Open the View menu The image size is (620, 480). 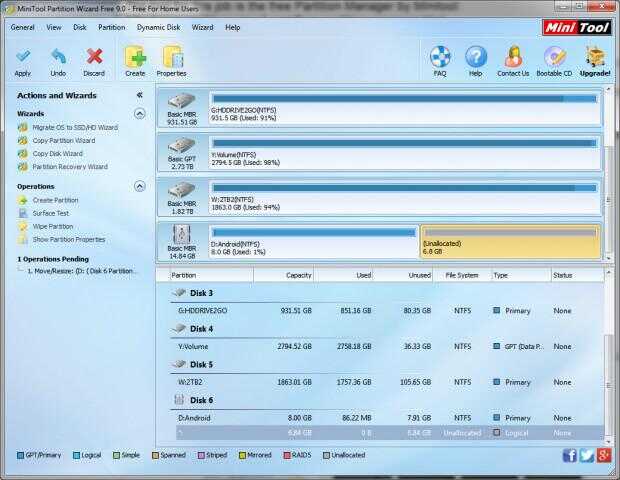pos(54,27)
